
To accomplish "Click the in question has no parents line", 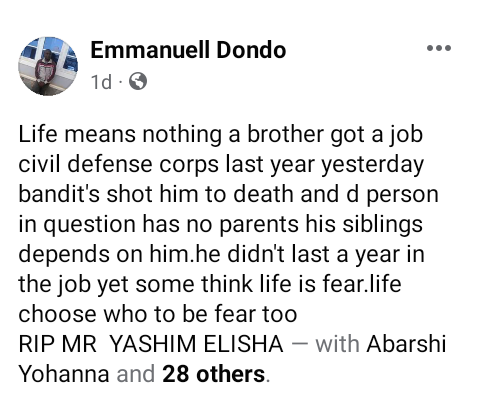I will (x=221, y=225).
